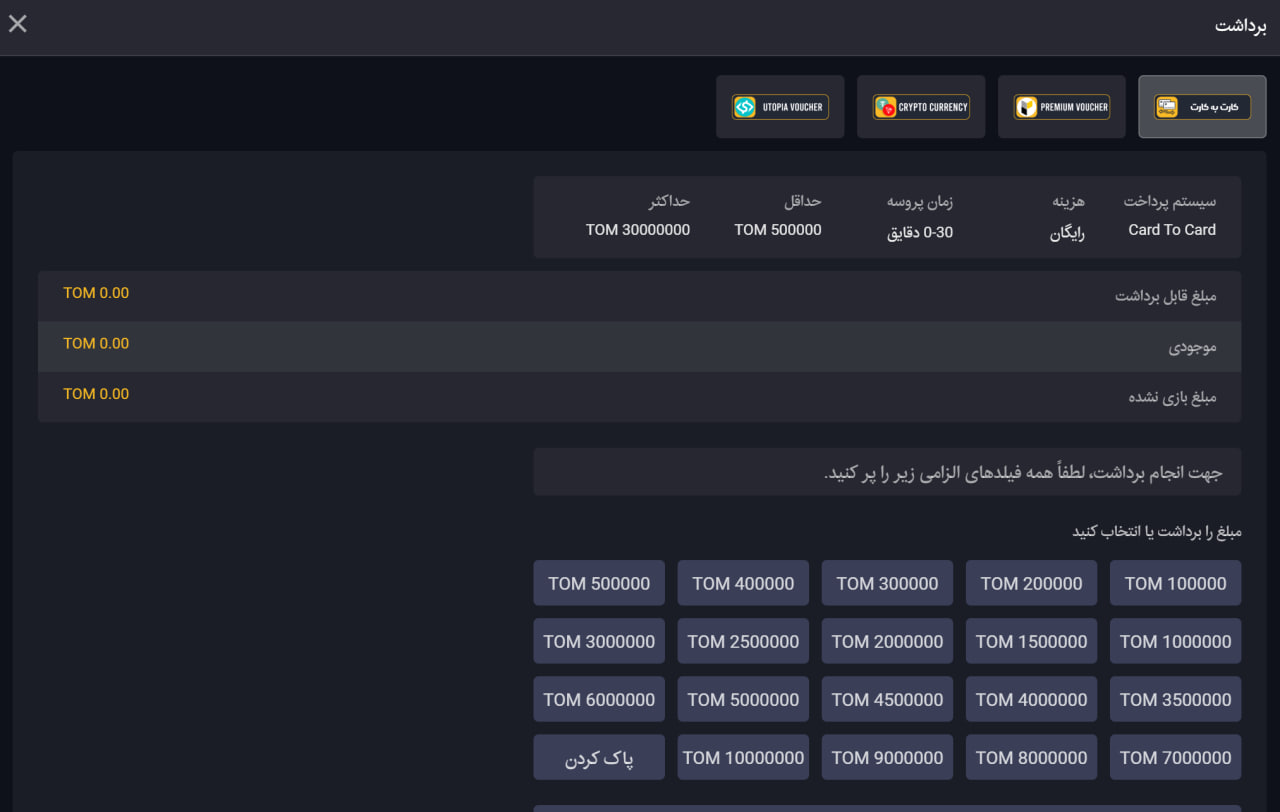Click the موجودی balance row
Image resolution: width=1280 pixels, height=812 pixels.
coord(639,346)
